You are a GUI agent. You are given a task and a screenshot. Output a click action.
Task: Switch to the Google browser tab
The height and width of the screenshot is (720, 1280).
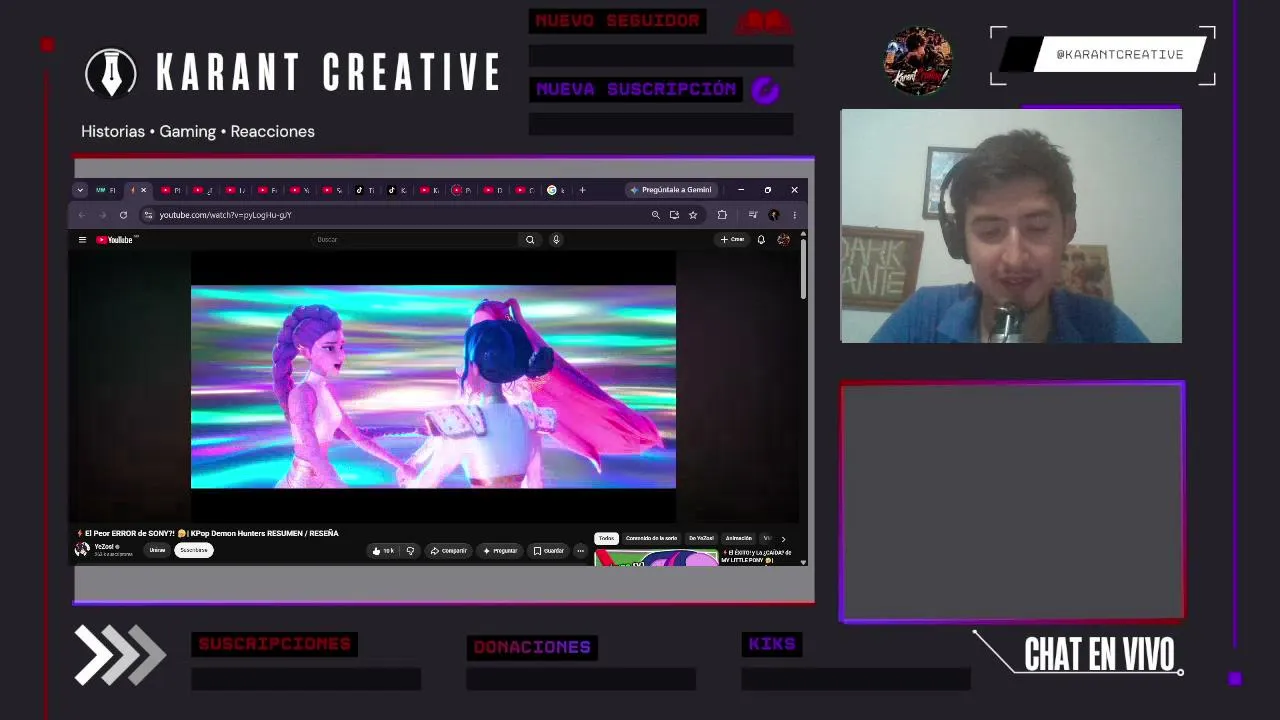[x=556, y=190]
